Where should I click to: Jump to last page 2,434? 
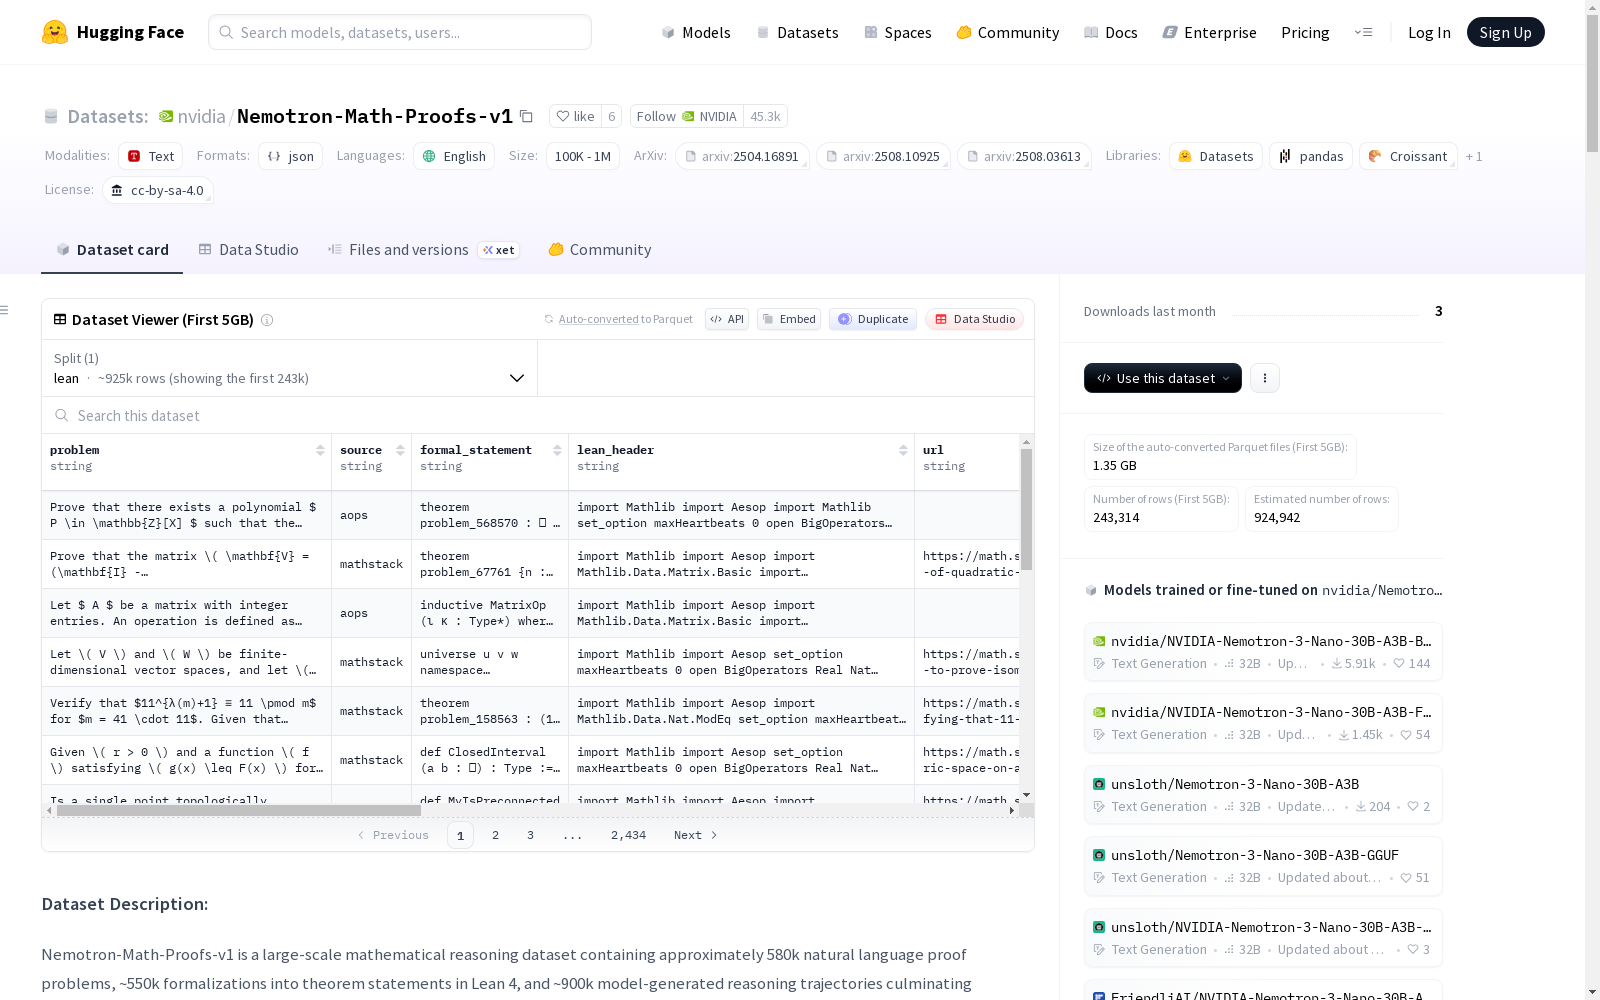pyautogui.click(x=628, y=835)
